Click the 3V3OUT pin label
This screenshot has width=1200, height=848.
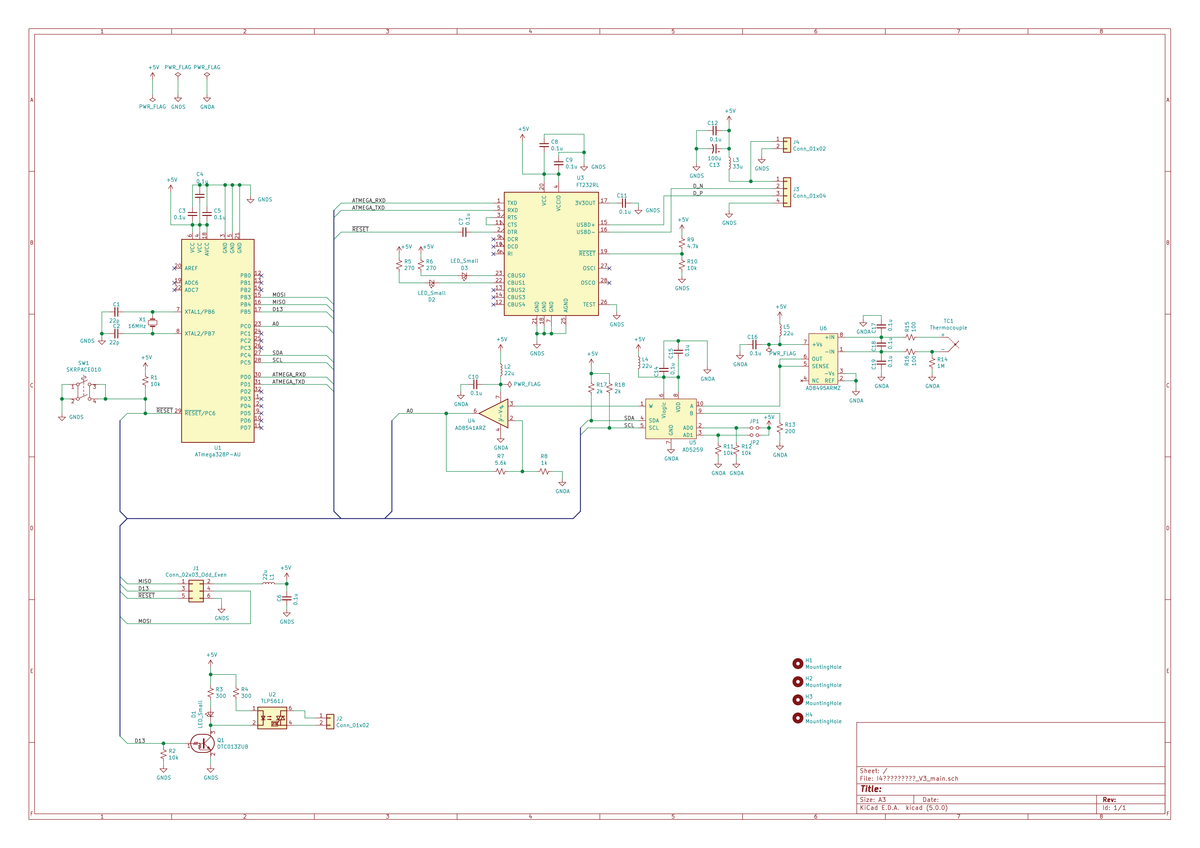585,203
